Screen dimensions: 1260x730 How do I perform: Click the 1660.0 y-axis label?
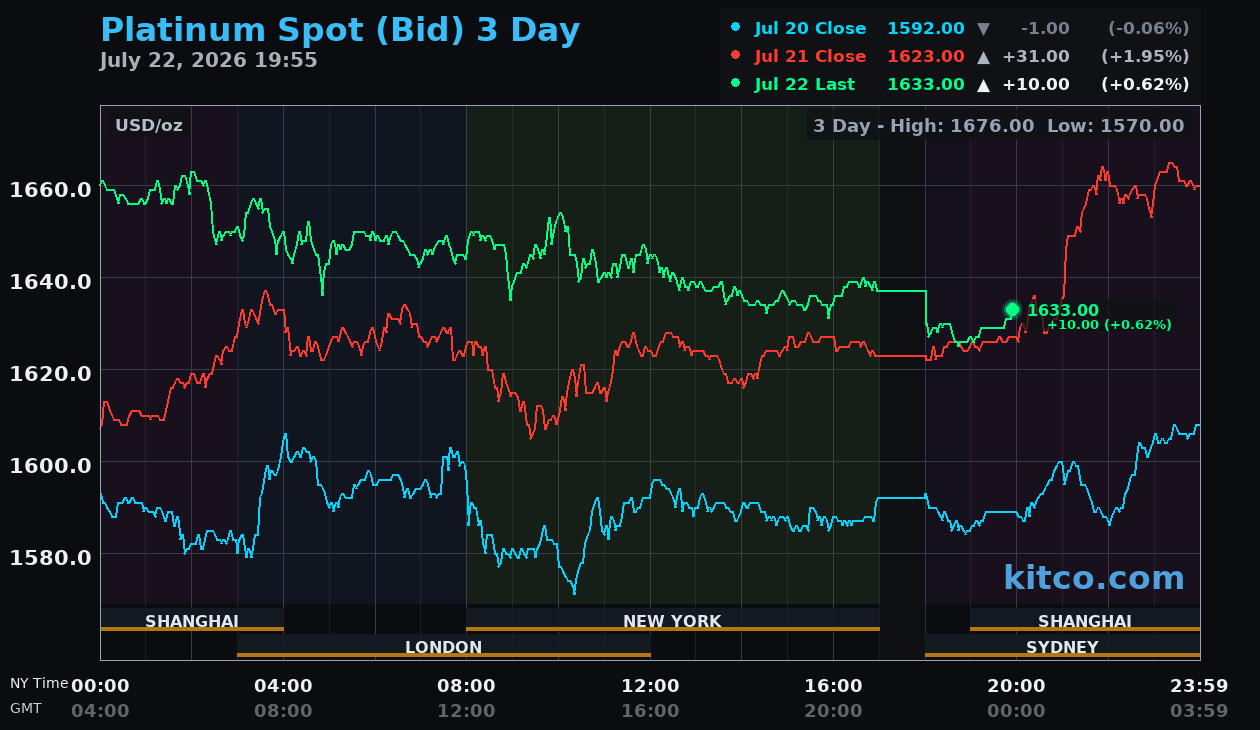coord(50,190)
